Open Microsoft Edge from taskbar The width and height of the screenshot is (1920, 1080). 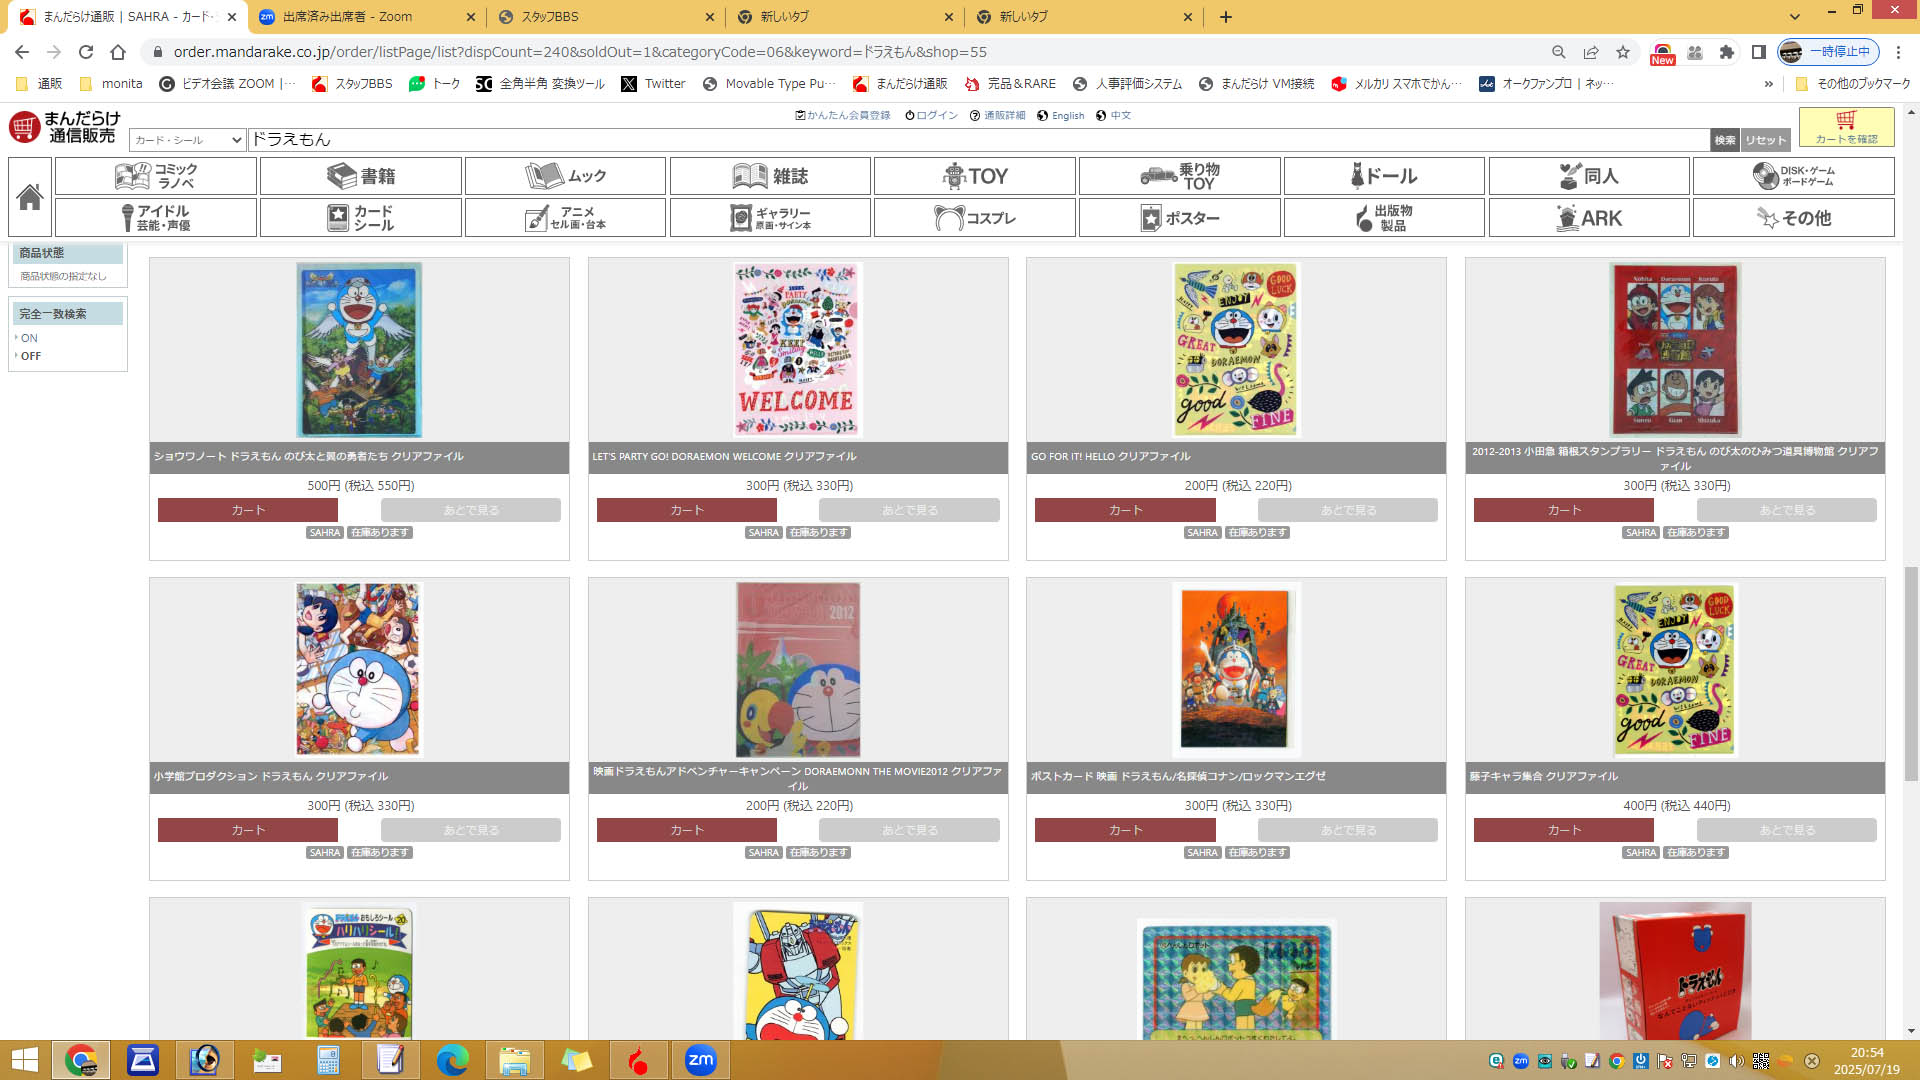(453, 1060)
